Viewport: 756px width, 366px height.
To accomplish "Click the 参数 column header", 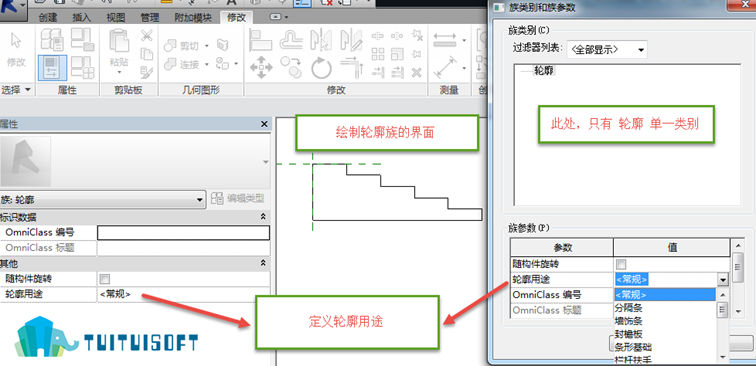I will [562, 247].
